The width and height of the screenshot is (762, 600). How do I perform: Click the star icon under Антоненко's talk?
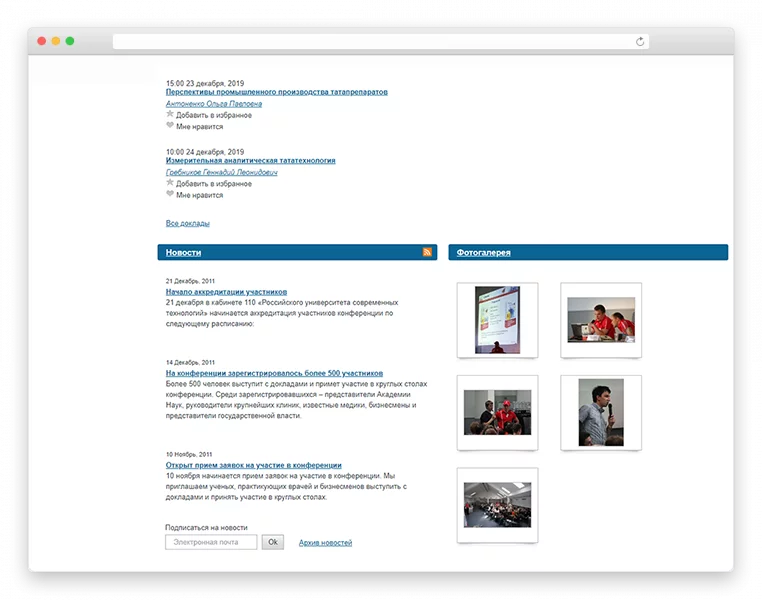(170, 114)
